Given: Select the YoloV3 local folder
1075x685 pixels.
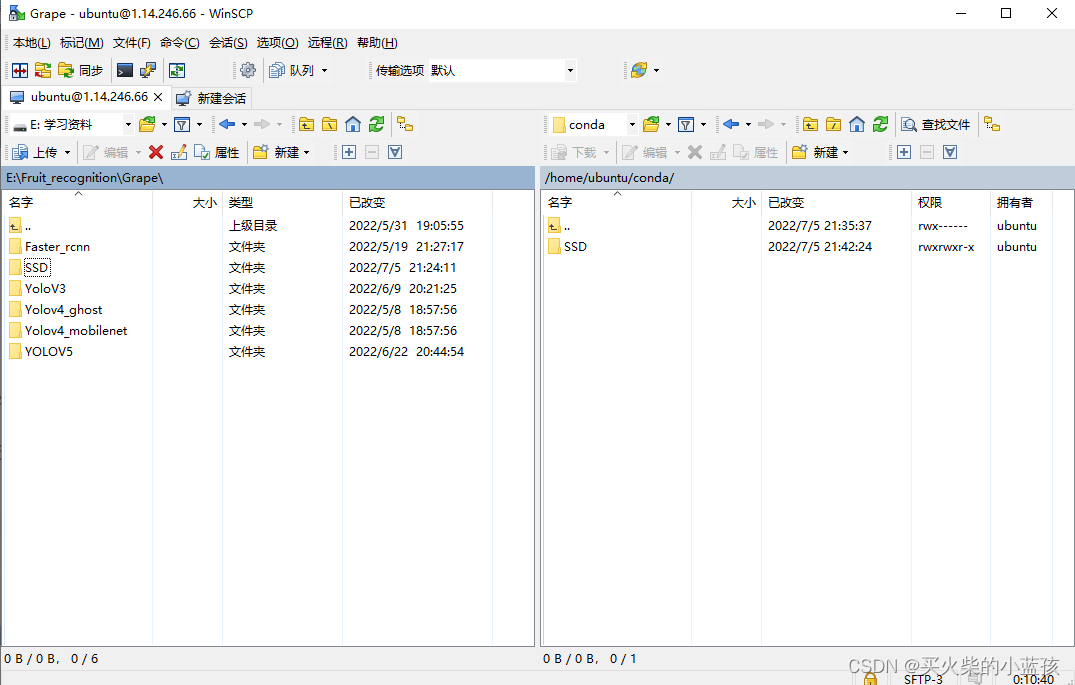Looking at the screenshot, I should coord(45,289).
